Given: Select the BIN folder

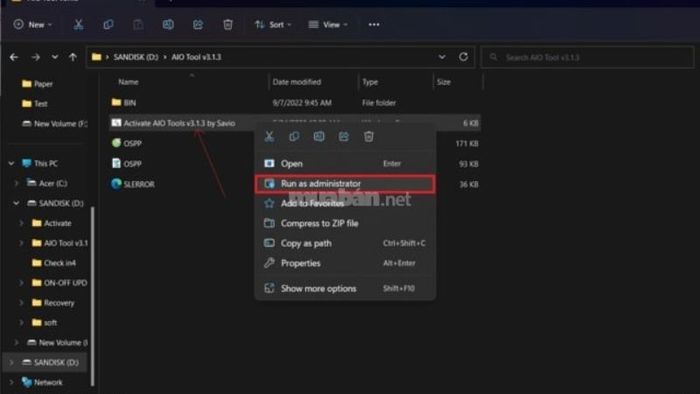Looking at the screenshot, I should point(295,103).
